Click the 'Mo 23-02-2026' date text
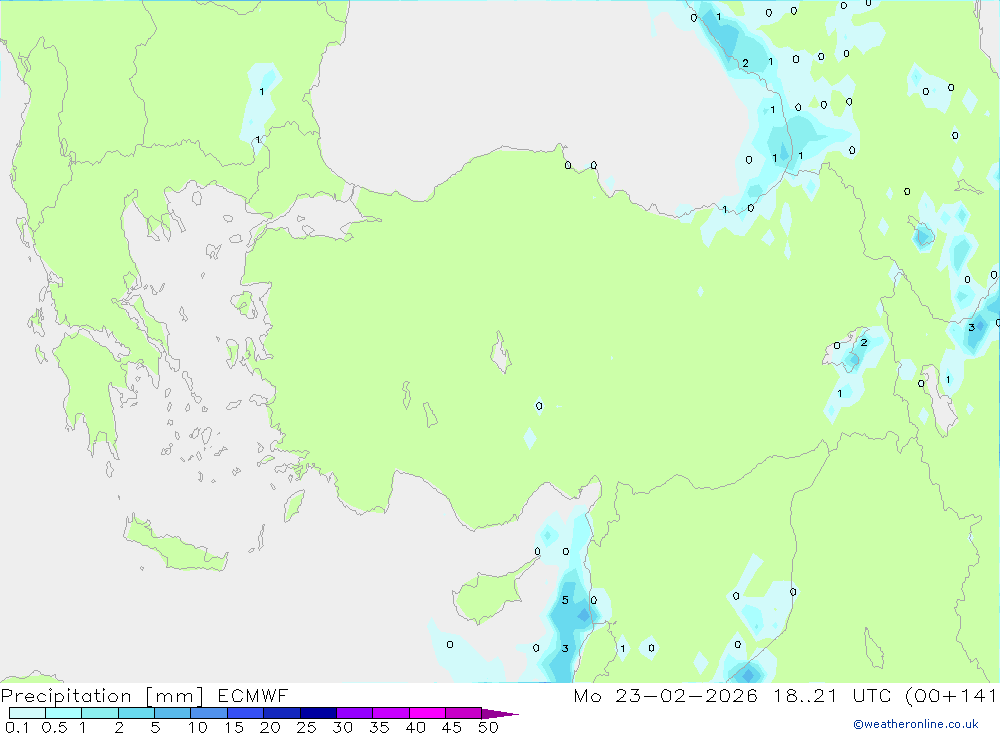Image resolution: width=1000 pixels, height=733 pixels. coord(666,695)
